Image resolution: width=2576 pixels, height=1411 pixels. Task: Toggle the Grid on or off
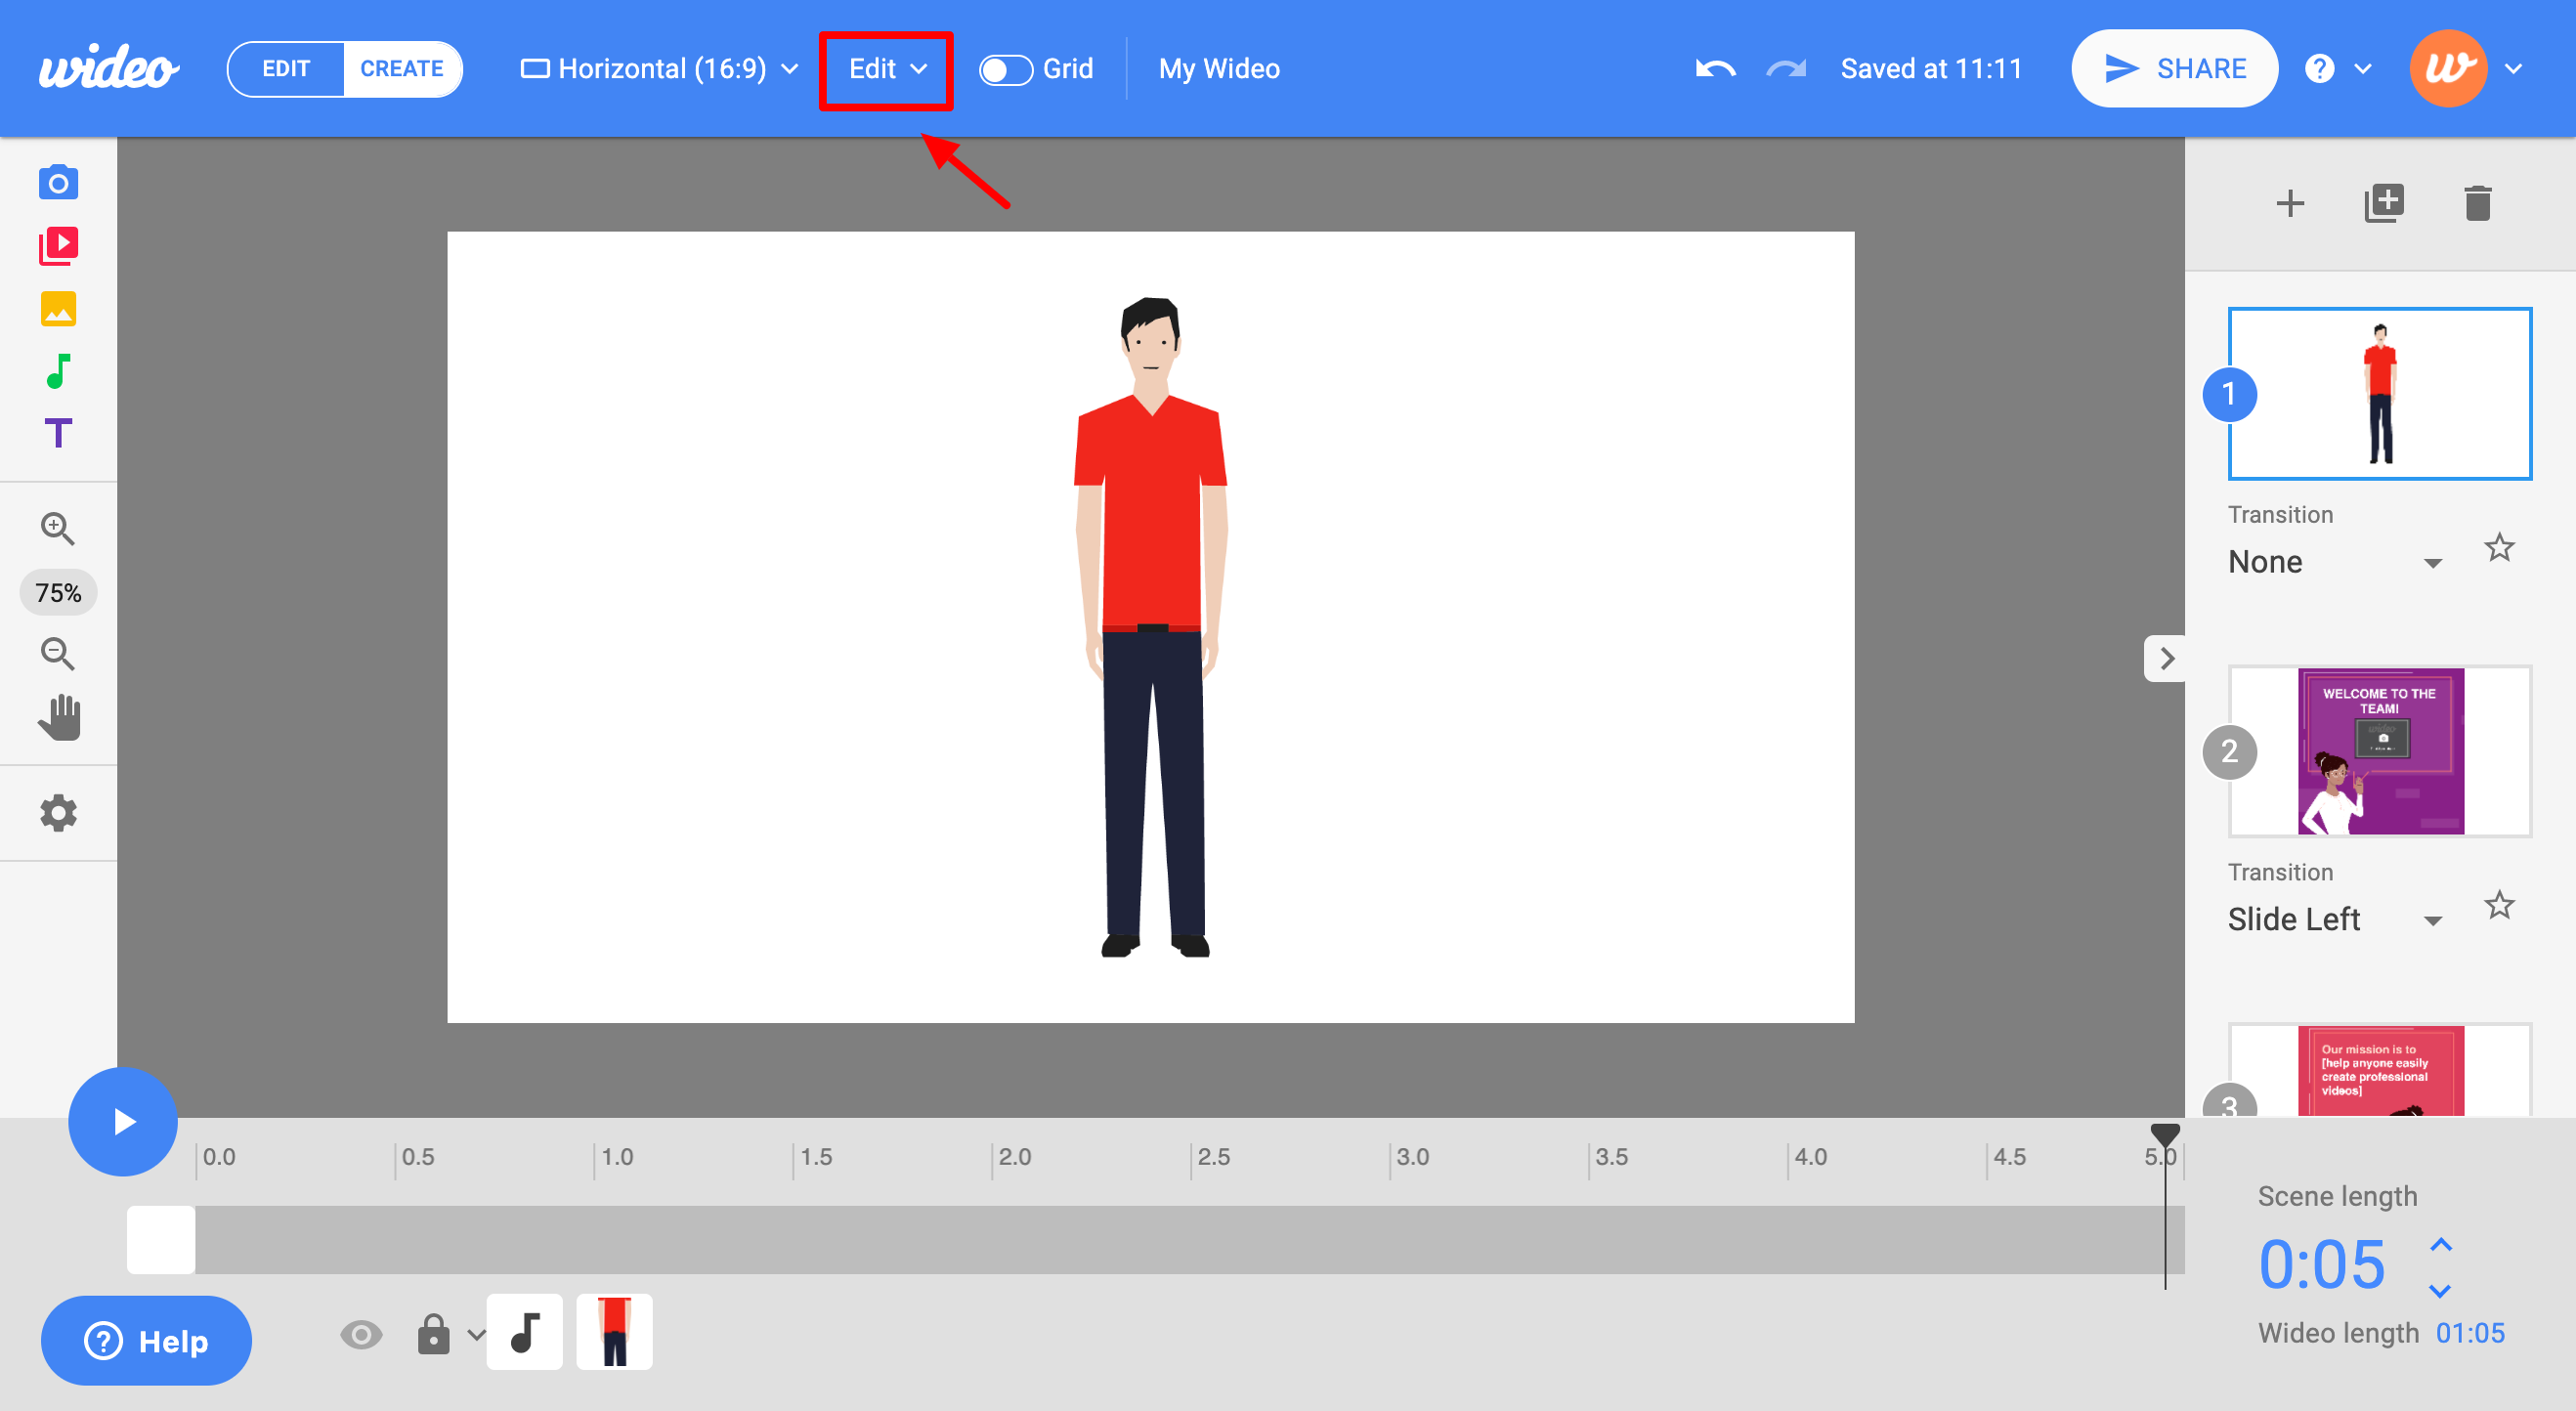click(1008, 69)
